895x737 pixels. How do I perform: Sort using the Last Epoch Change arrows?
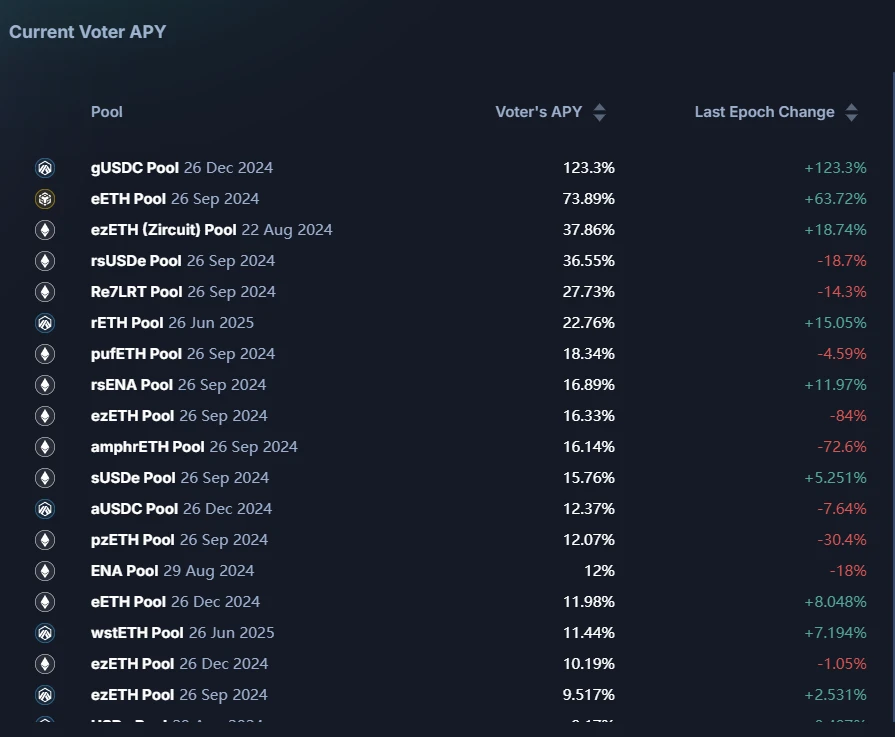pyautogui.click(x=851, y=112)
